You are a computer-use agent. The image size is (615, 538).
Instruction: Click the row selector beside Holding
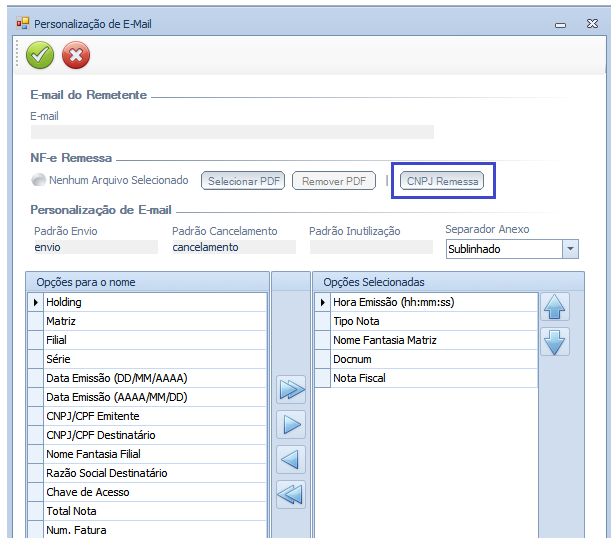[x=35, y=302]
